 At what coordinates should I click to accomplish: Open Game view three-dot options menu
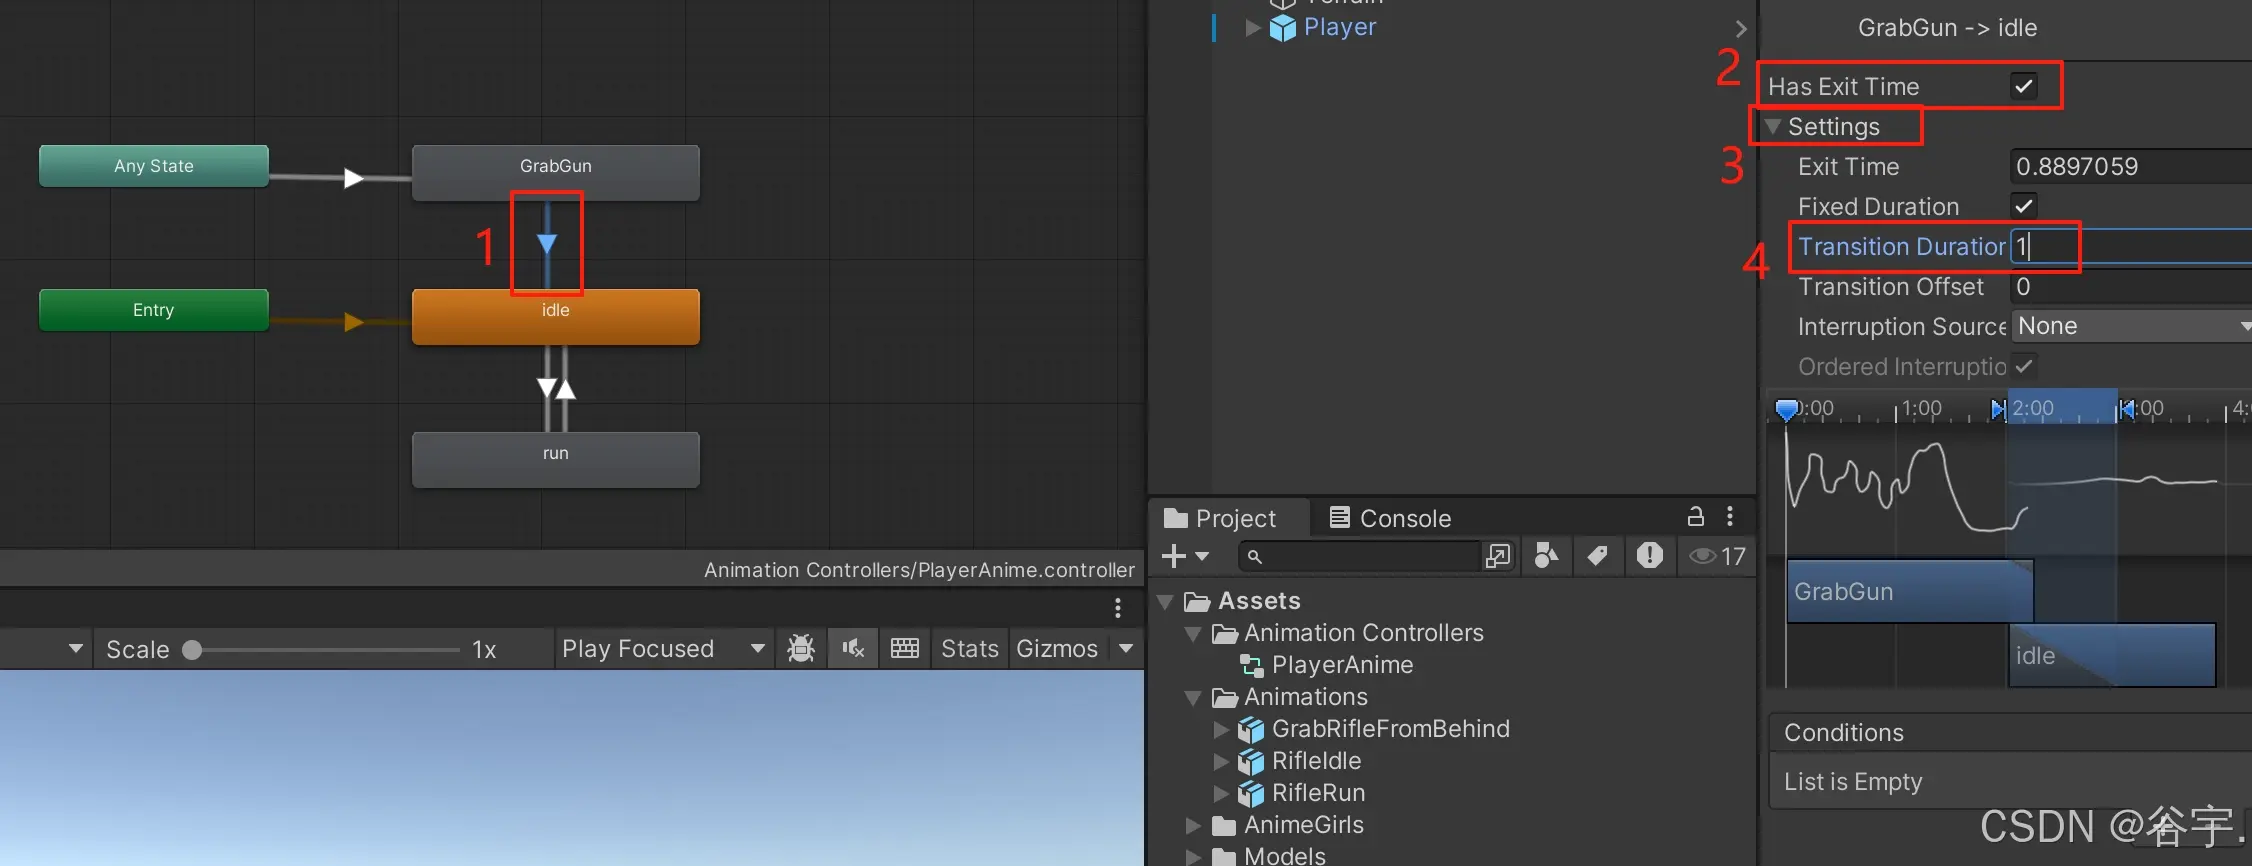coord(1118,607)
